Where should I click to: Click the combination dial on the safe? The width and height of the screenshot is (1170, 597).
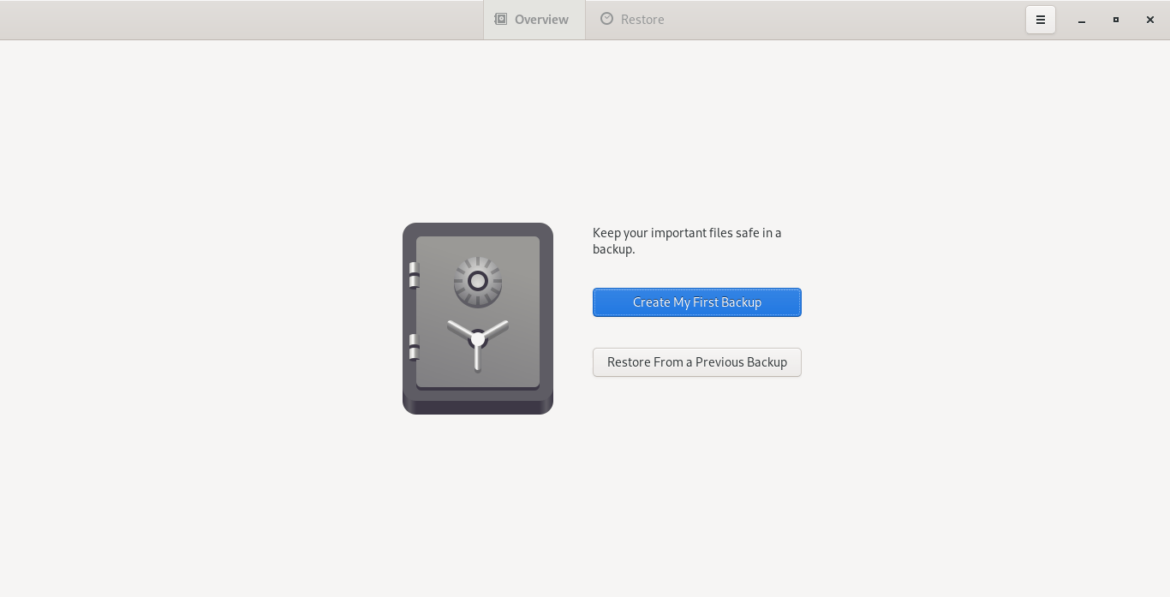[x=478, y=281]
